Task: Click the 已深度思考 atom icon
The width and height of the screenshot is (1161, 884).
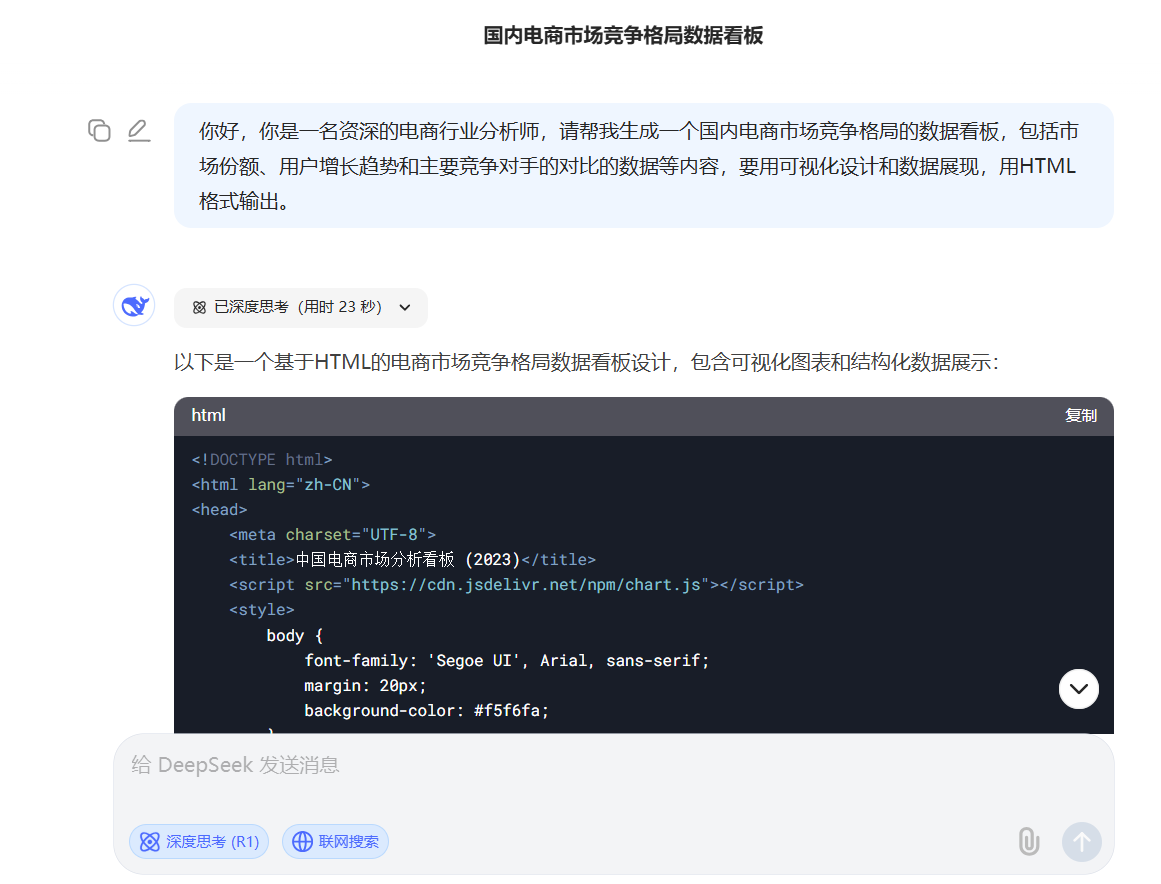Action: click(x=199, y=307)
